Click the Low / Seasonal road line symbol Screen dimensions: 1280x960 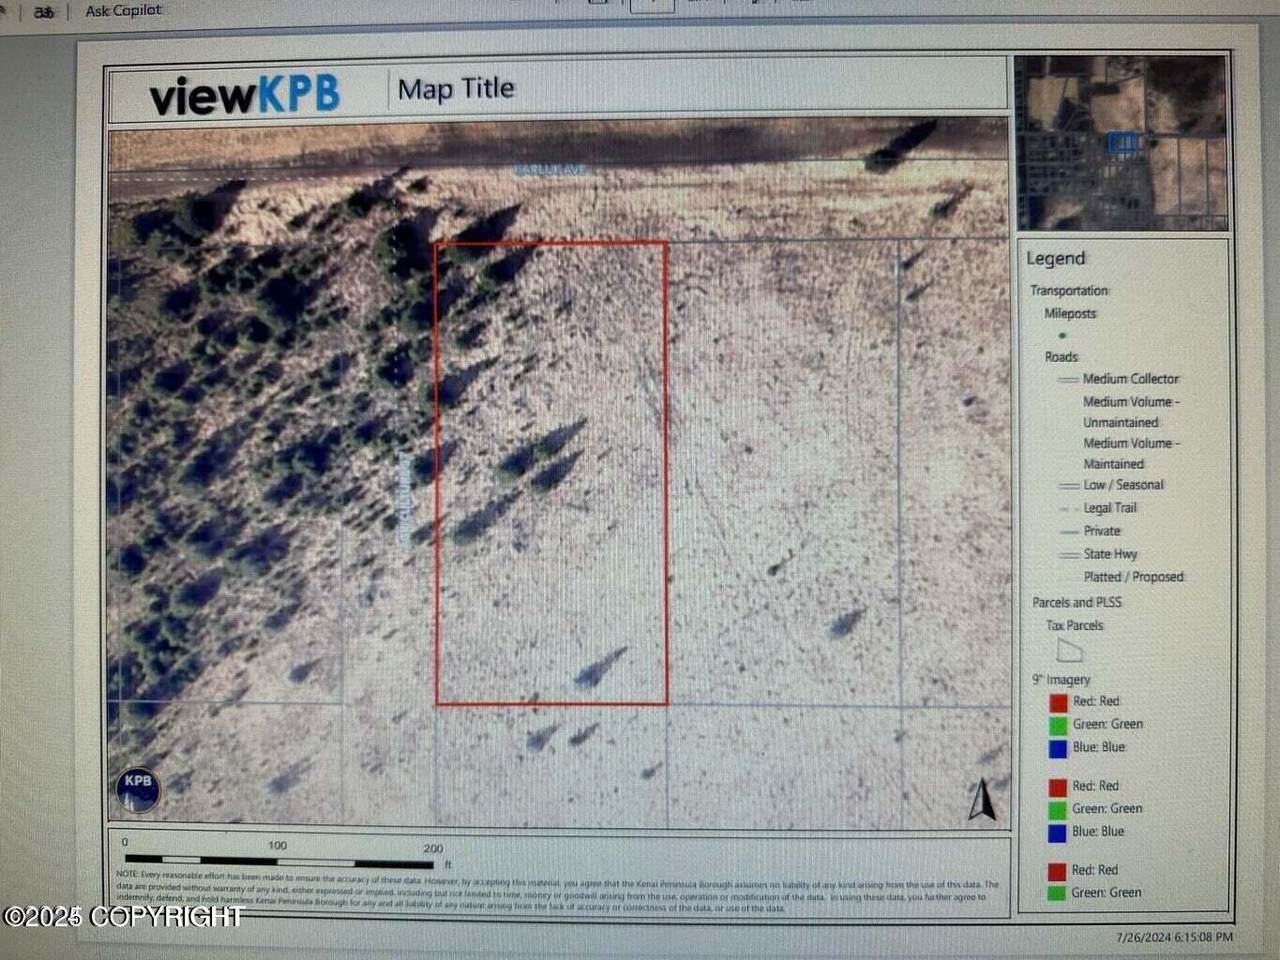pos(1068,485)
